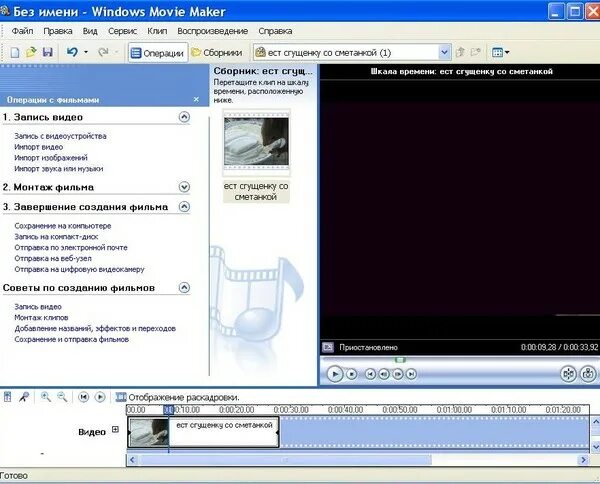The height and width of the screenshot is (484, 600).
Task: Click the monitor icon beside Приостановлено
Action: (x=328, y=347)
